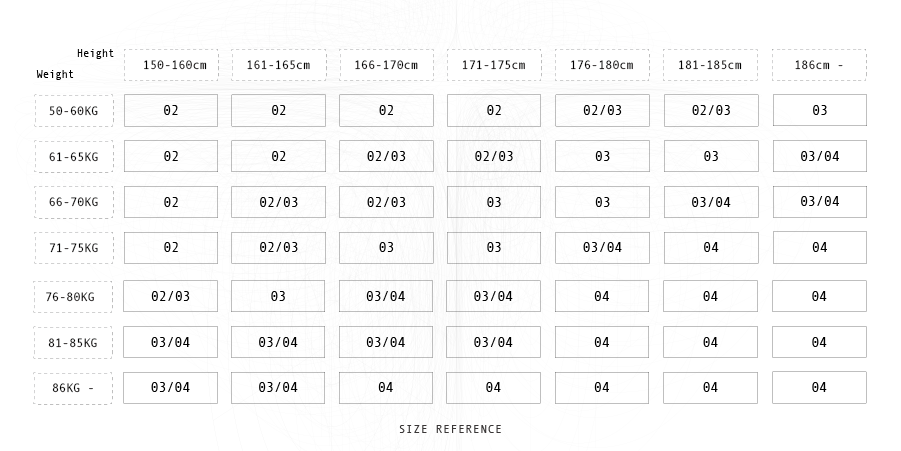The image size is (901, 451).
Task: Select size cell for 61-65KG at 166-170cm
Action: (x=386, y=157)
